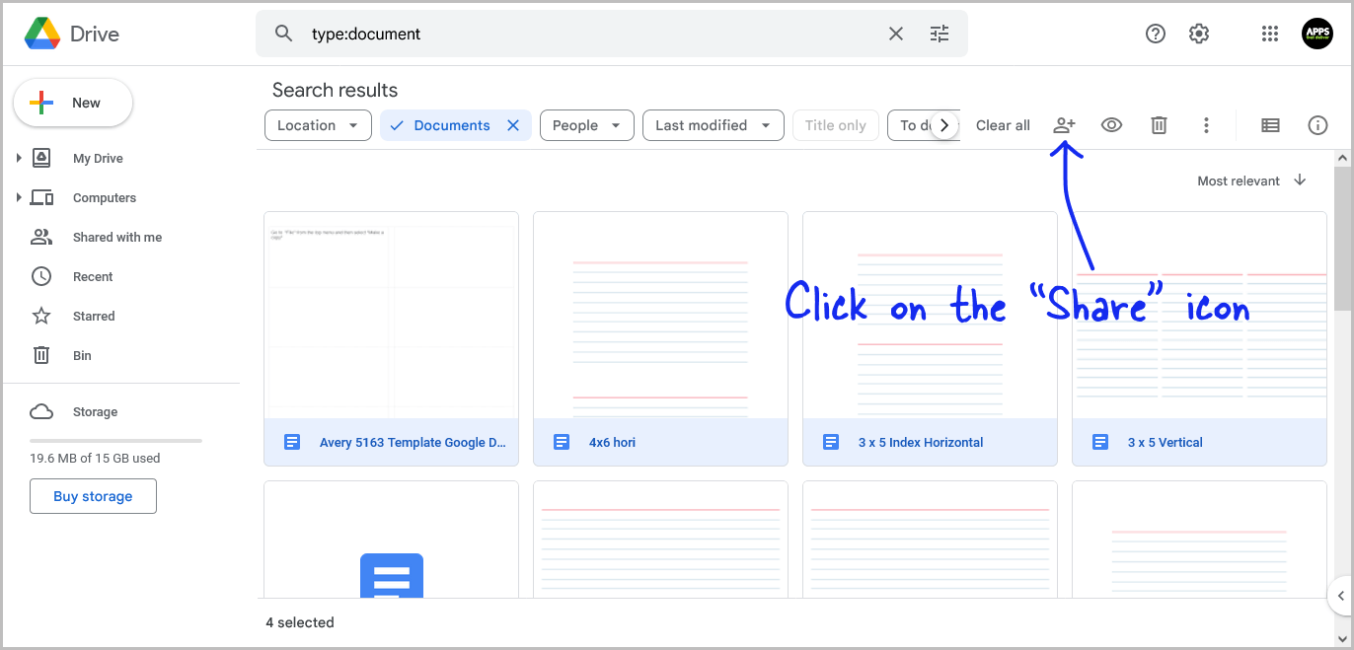The image size is (1354, 650).
Task: Switch to list layout view
Action: [x=1270, y=125]
